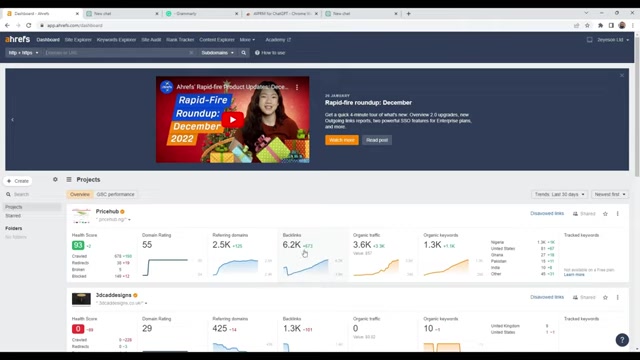The image size is (640, 360).
Task: Open Site Explorer in the top menu
Action: (78, 40)
